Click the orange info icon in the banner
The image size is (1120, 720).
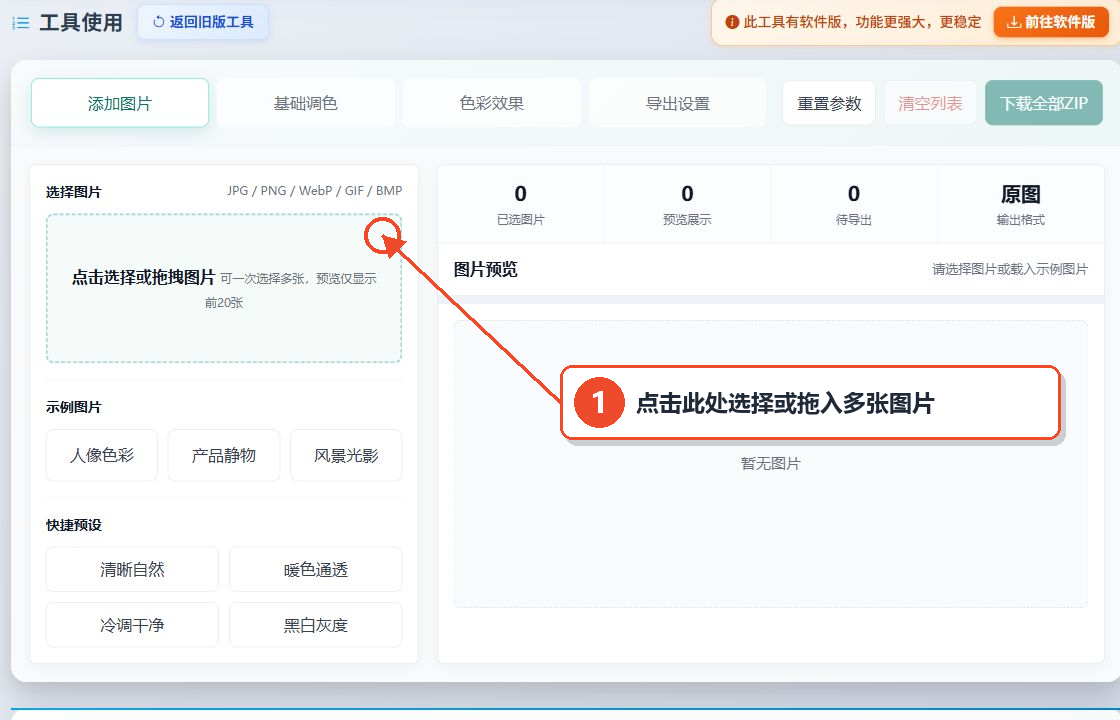[731, 22]
